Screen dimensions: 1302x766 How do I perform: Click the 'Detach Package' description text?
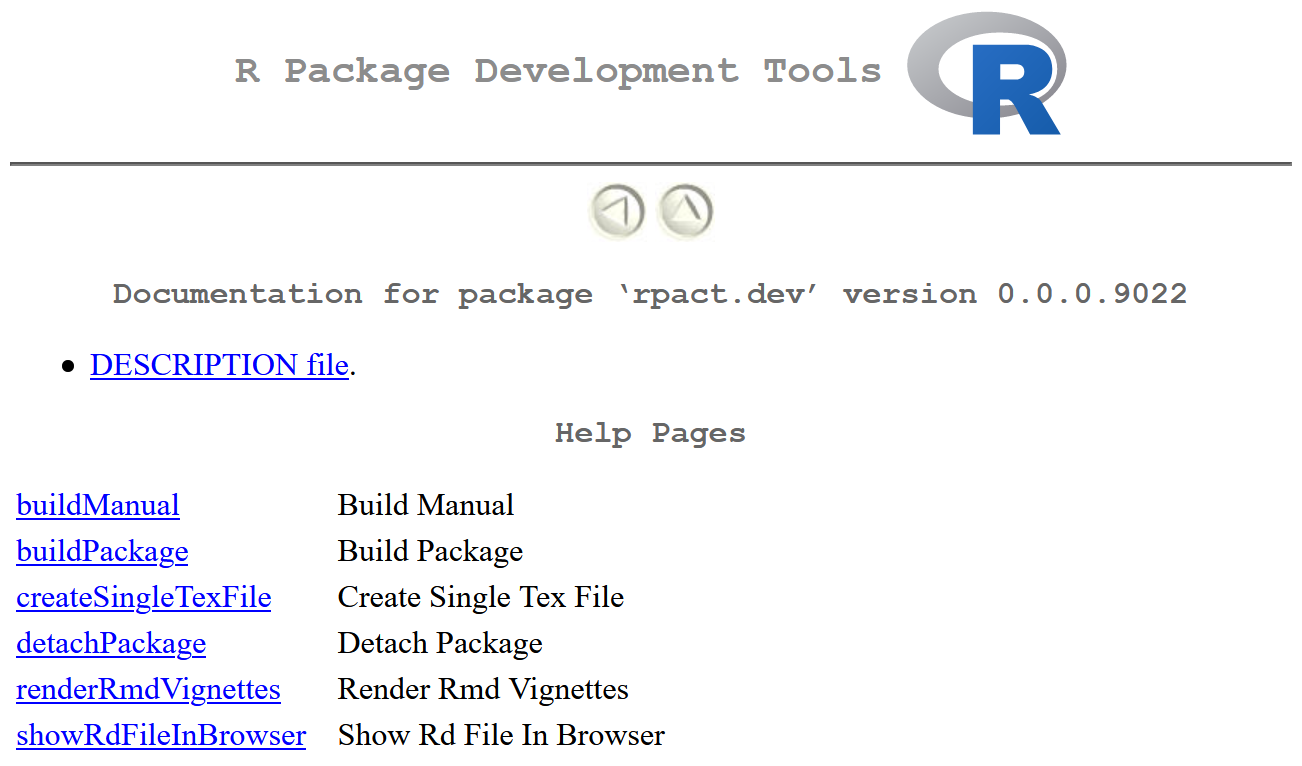click(x=440, y=643)
